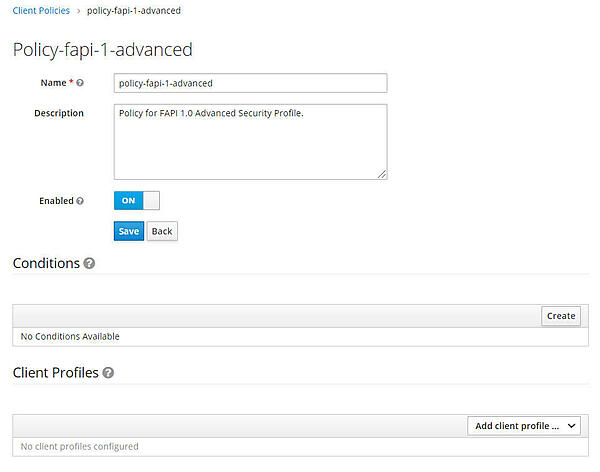Toggle the Enabled switch off
Screen dimensions: 600x472
pyautogui.click(x=137, y=200)
